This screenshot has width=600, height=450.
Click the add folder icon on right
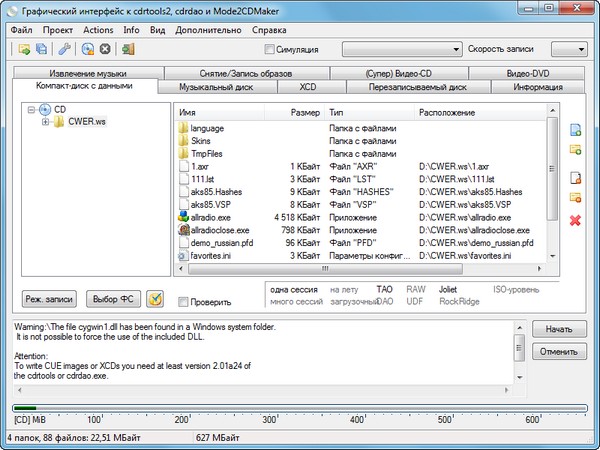click(575, 150)
